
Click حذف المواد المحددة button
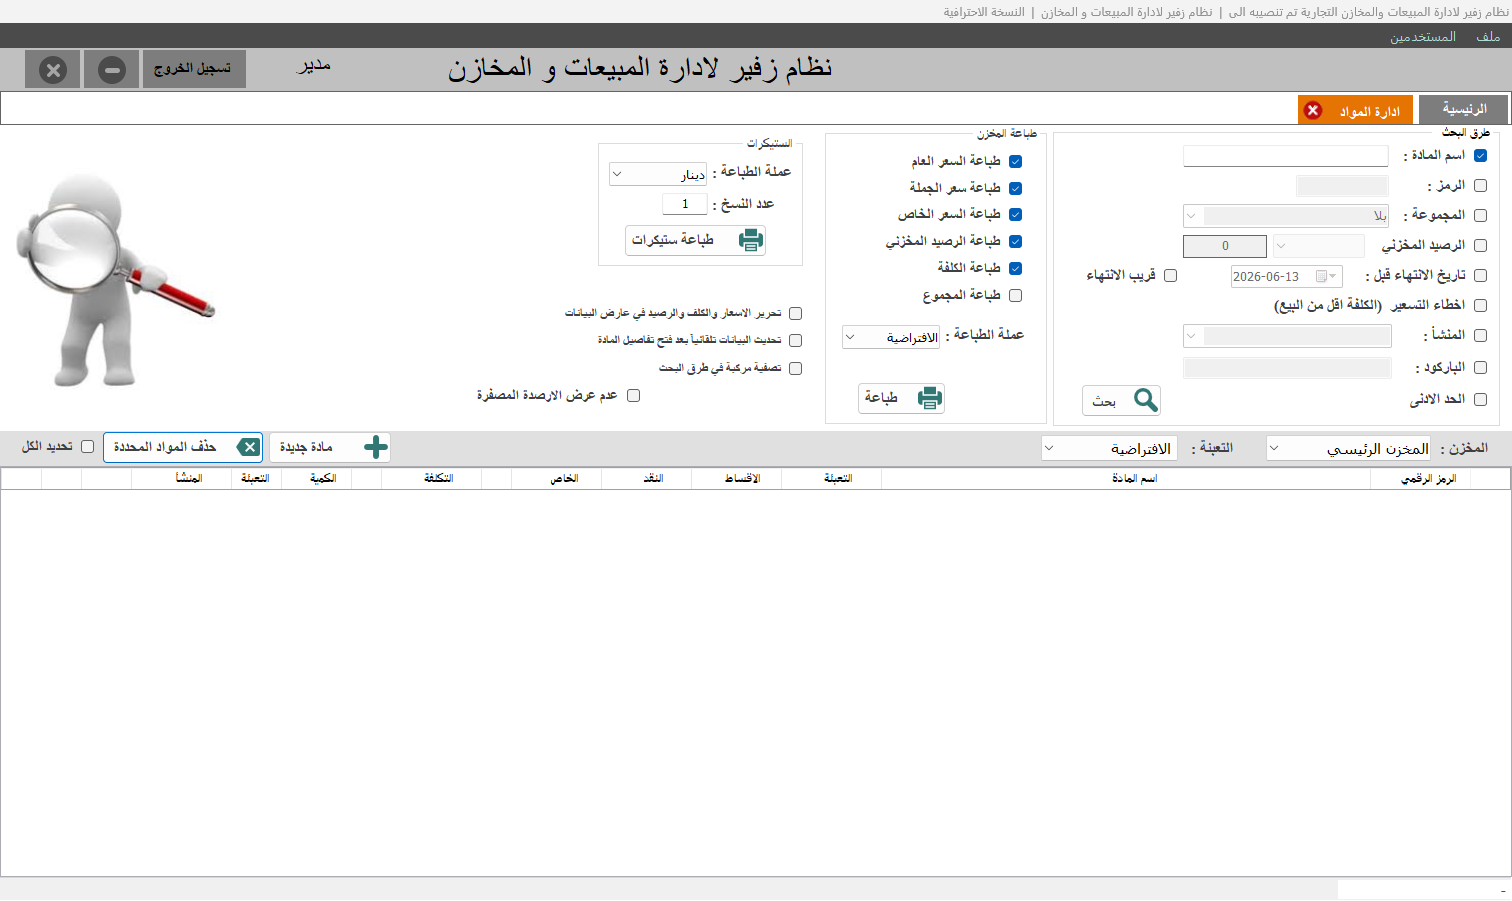(183, 447)
